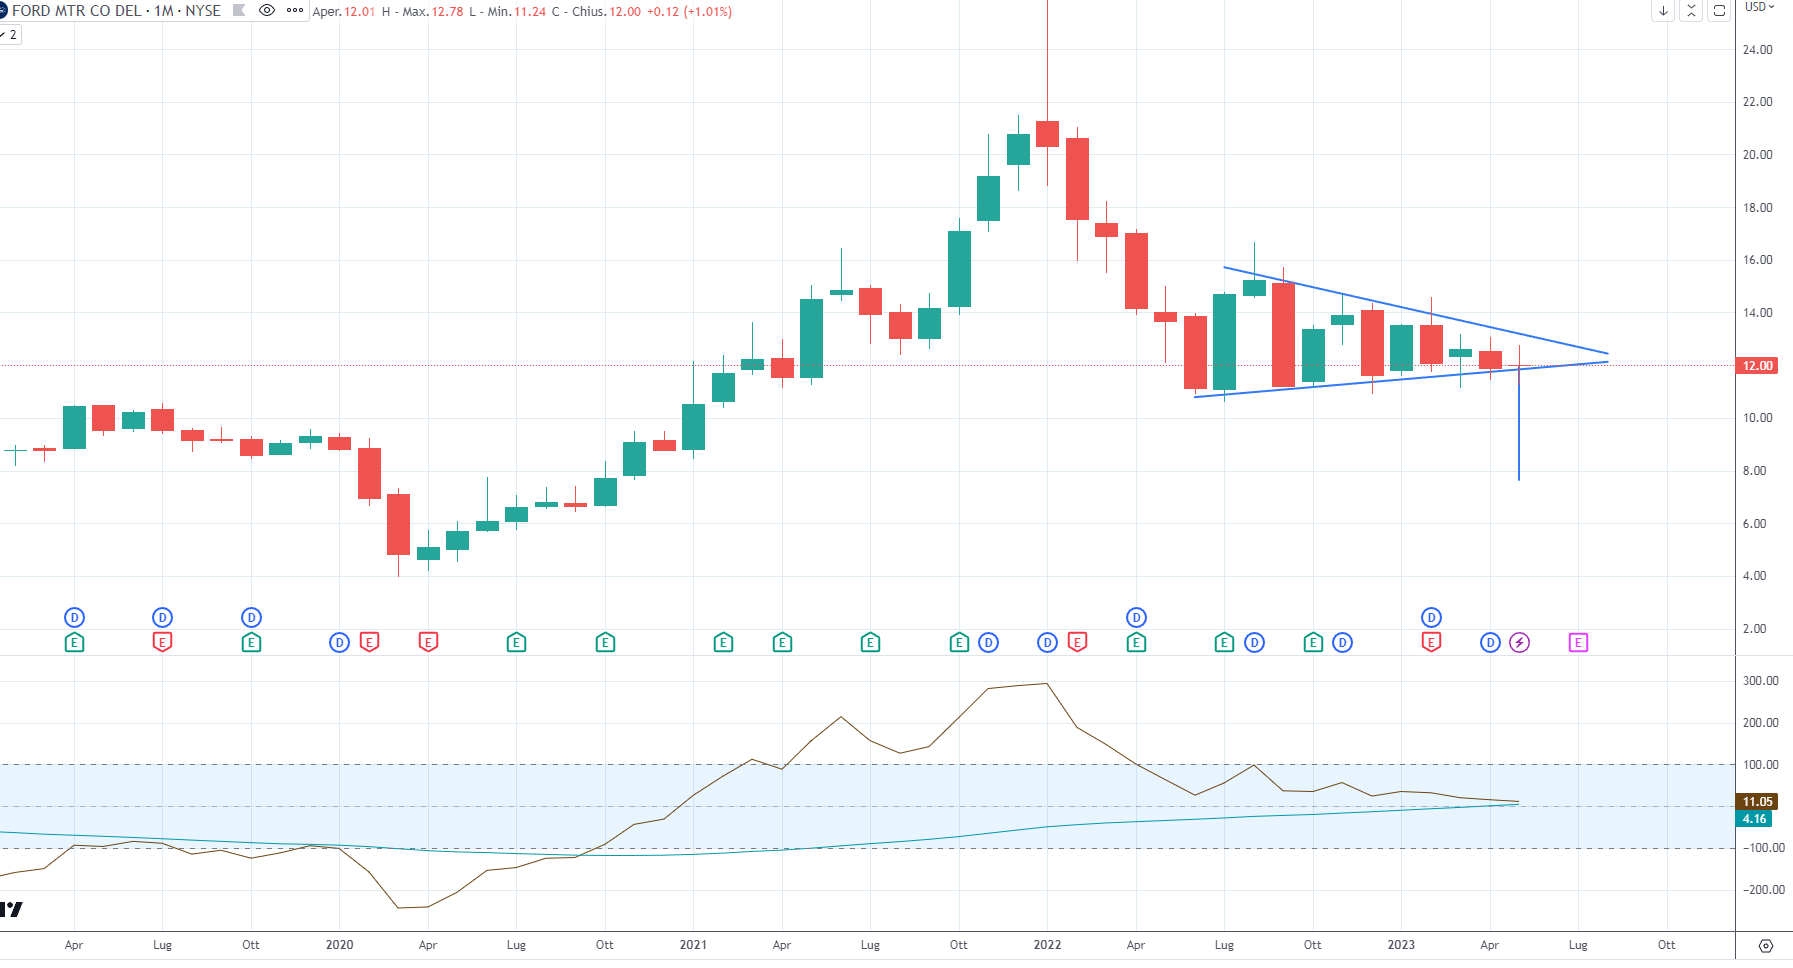Open the dividend marker at January 2020
This screenshot has height=968, width=1793.
[x=339, y=643]
